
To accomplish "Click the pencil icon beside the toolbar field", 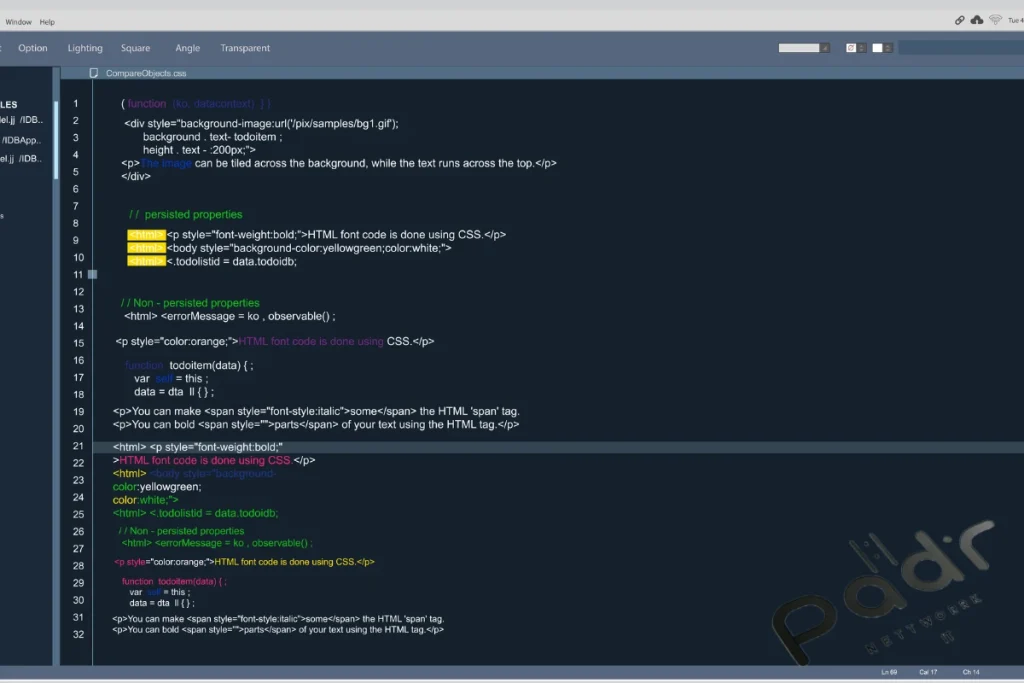I will (825, 48).
